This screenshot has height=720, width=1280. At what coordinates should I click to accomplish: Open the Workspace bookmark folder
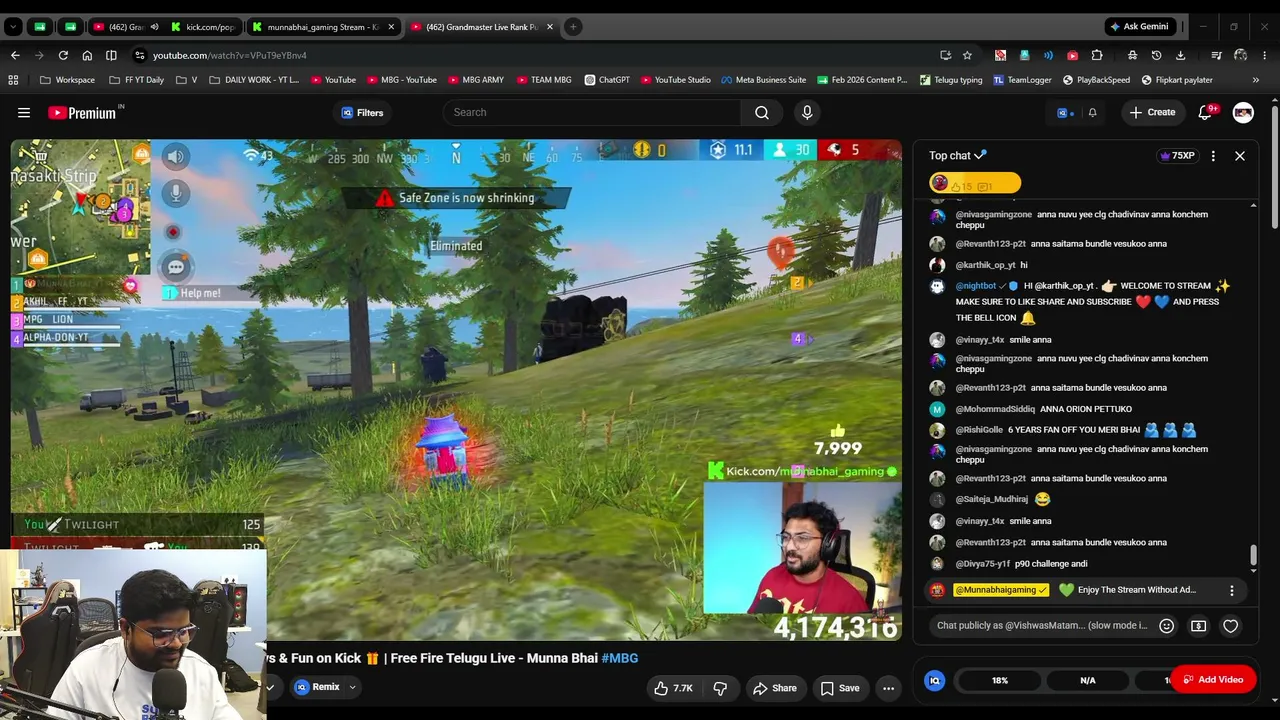[x=67, y=80]
